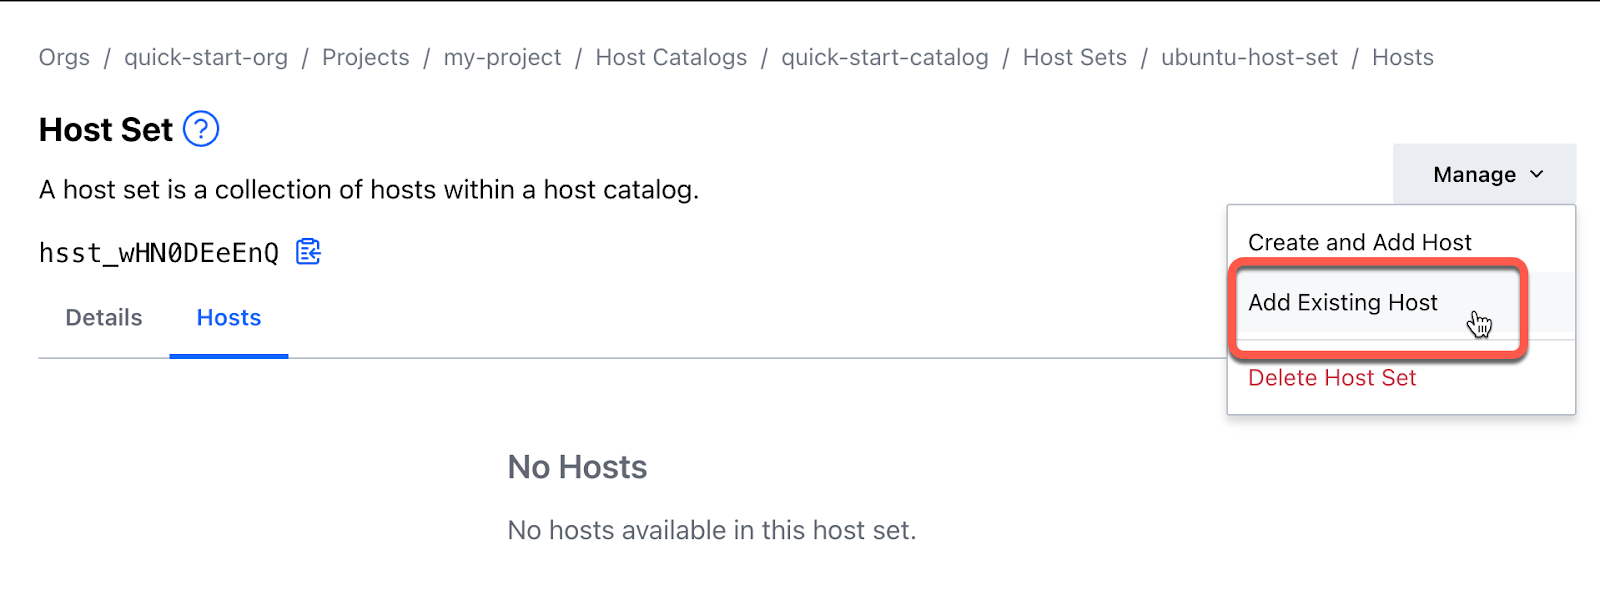1600x591 pixels.
Task: Open quick-start-catalog via the breadcrumb
Action: coord(885,57)
